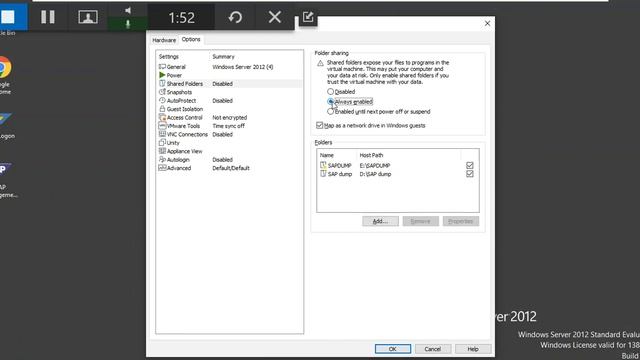Click Windows Server 2012 (4) summary text
The image size is (640, 360).
coord(242,67)
